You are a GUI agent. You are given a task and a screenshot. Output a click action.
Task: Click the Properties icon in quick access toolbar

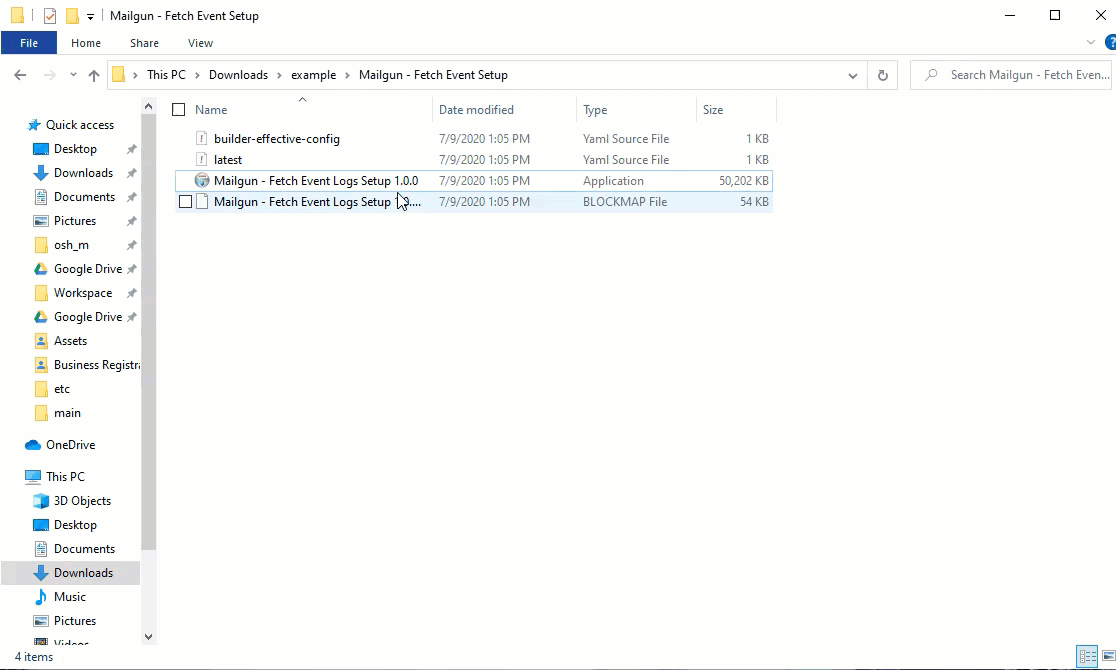click(x=50, y=16)
